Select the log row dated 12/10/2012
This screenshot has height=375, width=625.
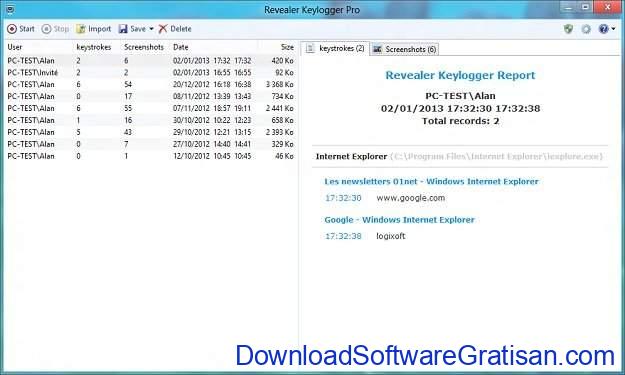150,156
